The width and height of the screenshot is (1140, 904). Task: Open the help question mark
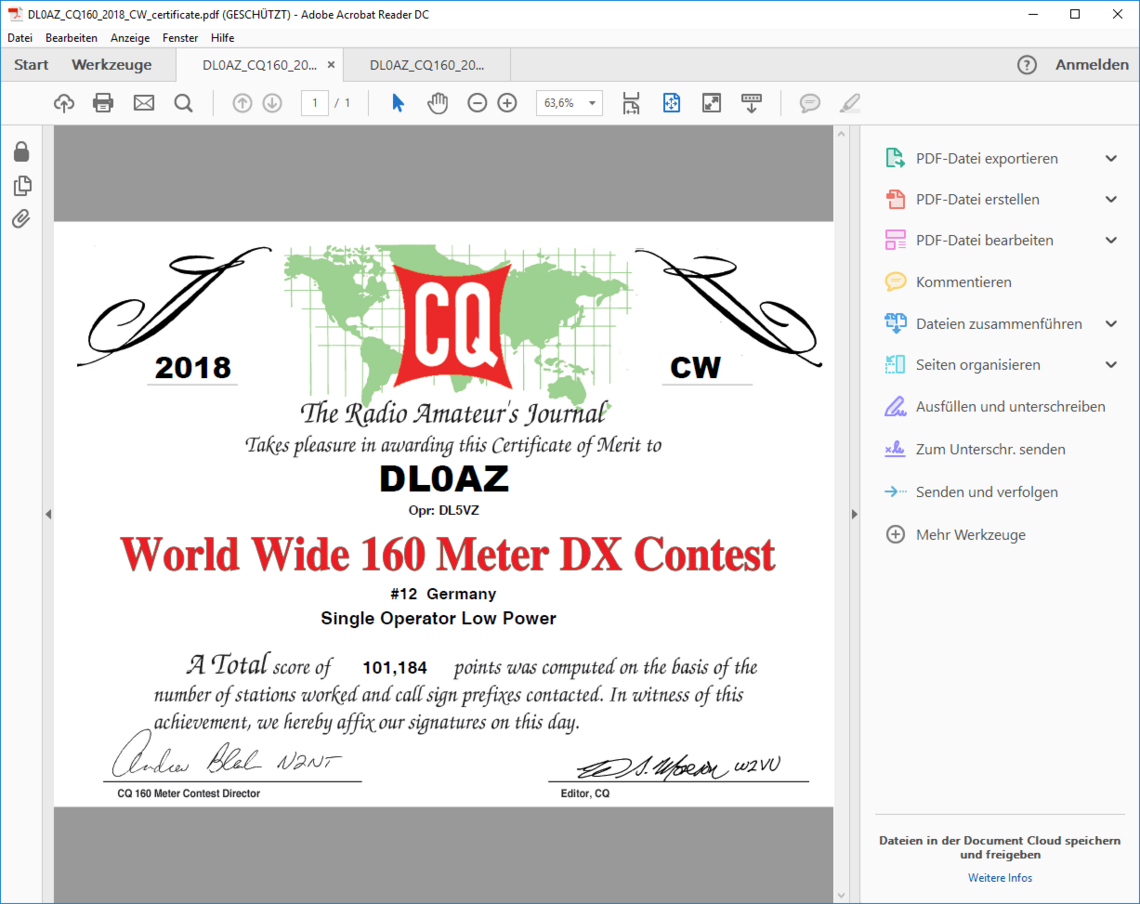coord(1027,65)
